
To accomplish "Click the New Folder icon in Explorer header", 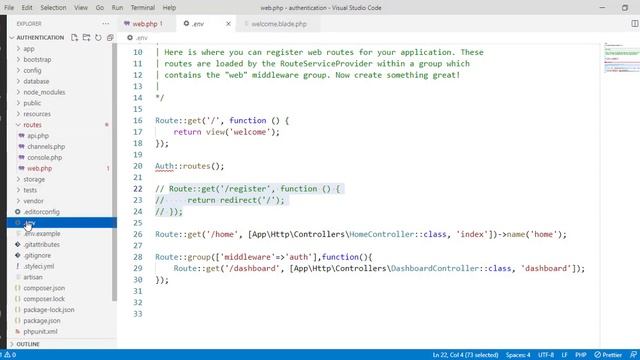I will [x=86, y=38].
